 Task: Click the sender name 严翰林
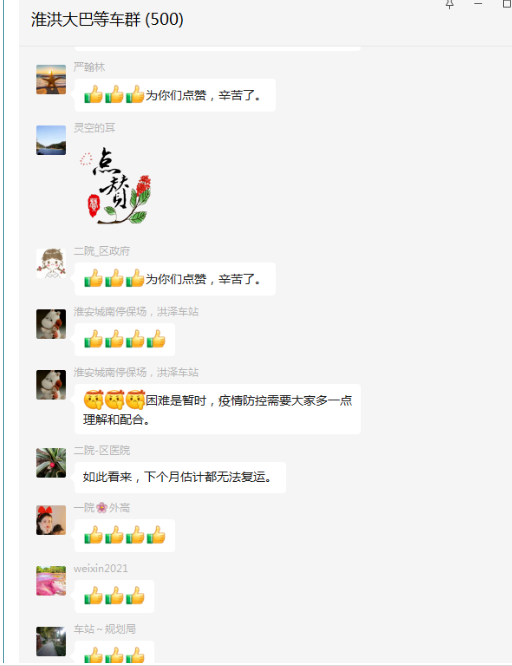point(89,67)
